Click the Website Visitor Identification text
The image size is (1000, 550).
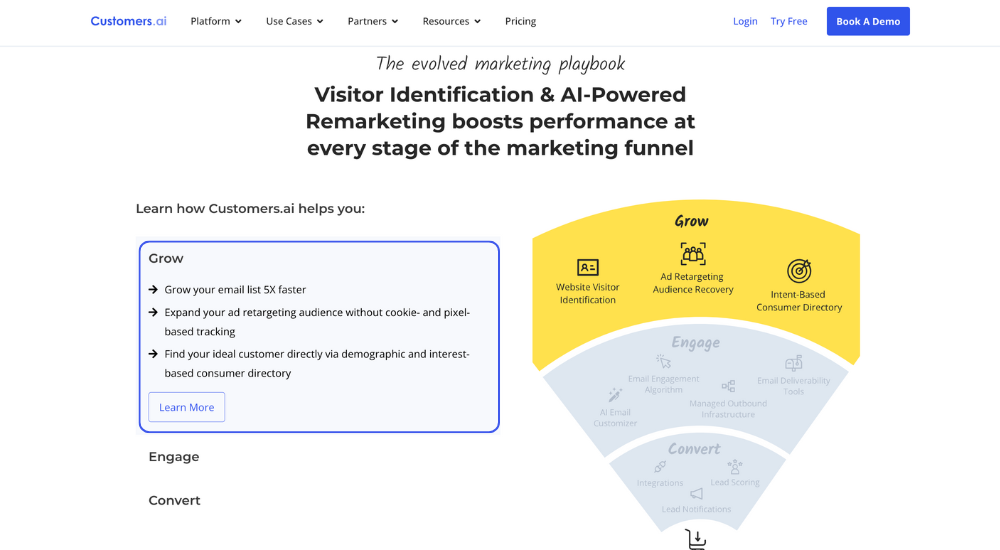587,294
